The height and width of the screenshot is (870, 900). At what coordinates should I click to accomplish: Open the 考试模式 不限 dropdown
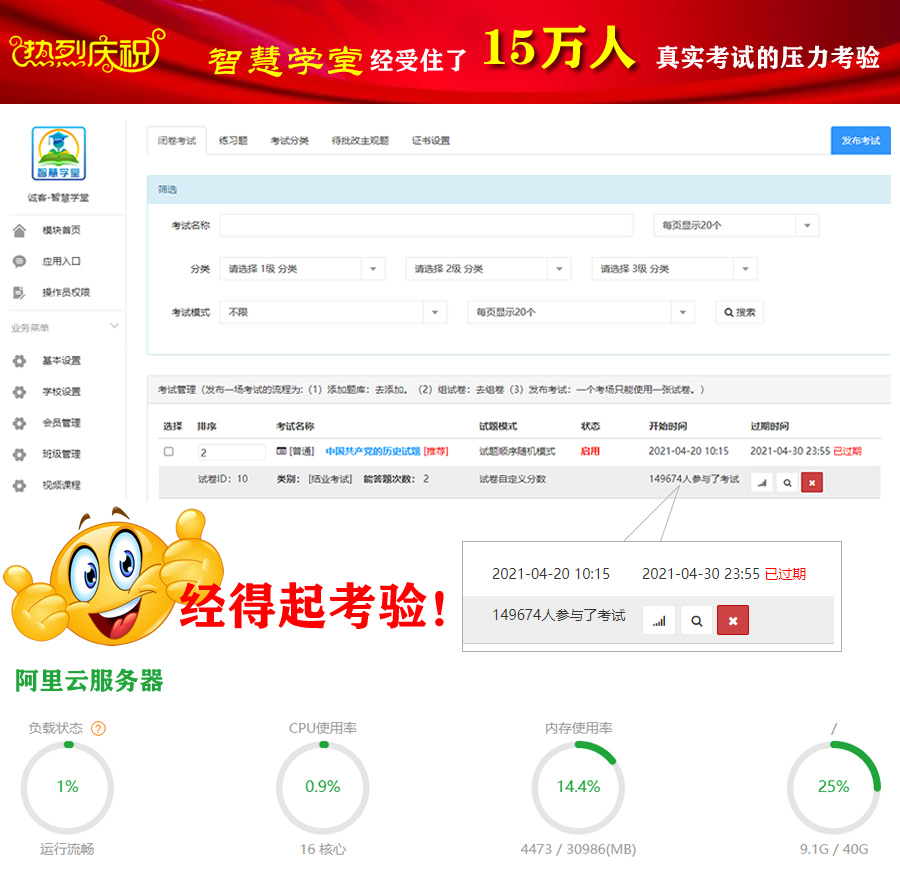(333, 312)
